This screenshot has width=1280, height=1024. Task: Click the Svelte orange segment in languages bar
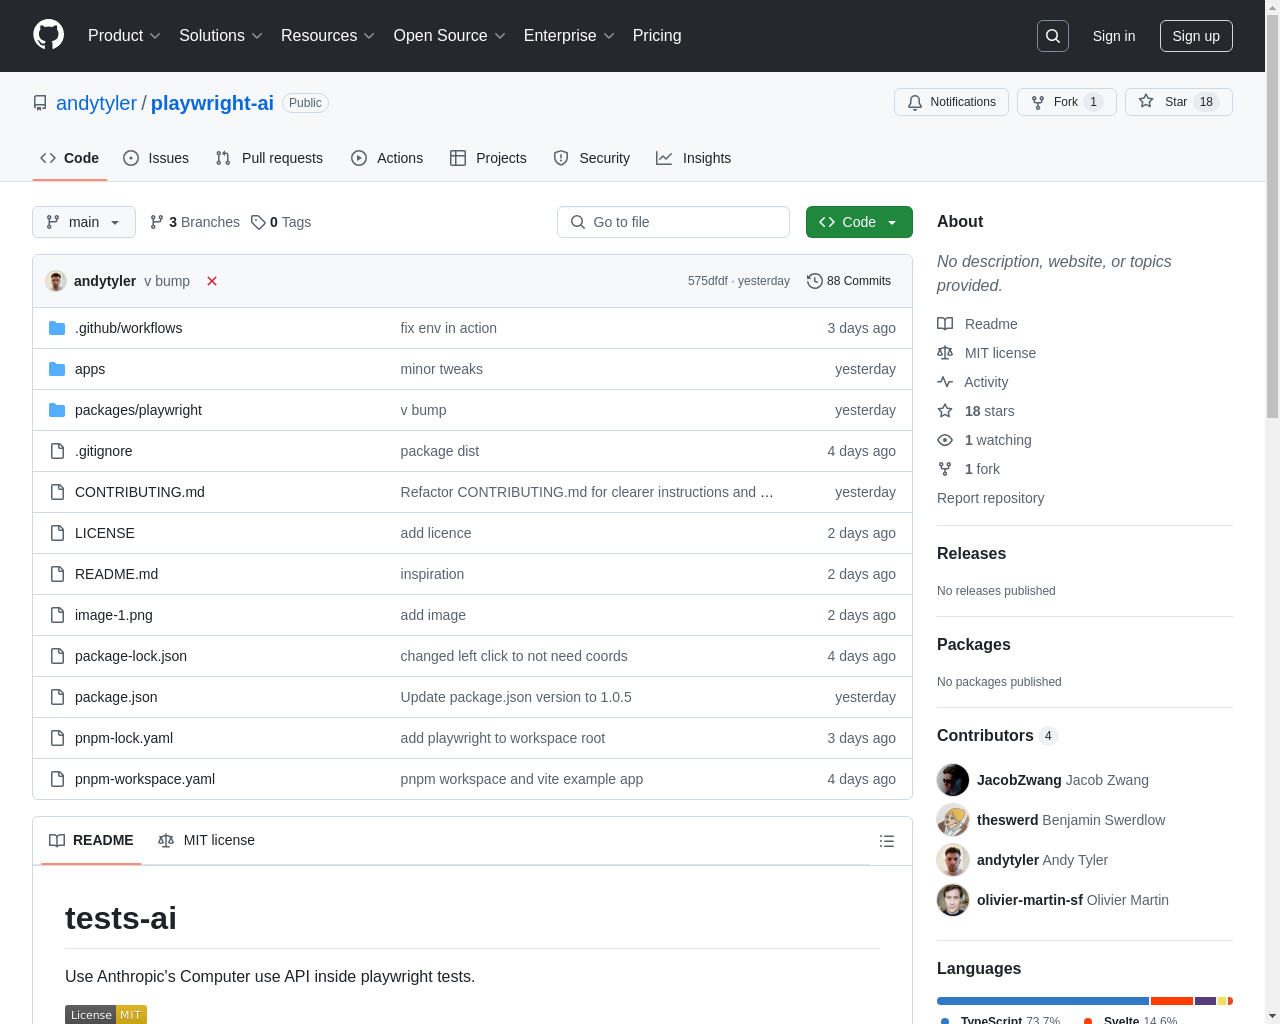[1172, 1001]
